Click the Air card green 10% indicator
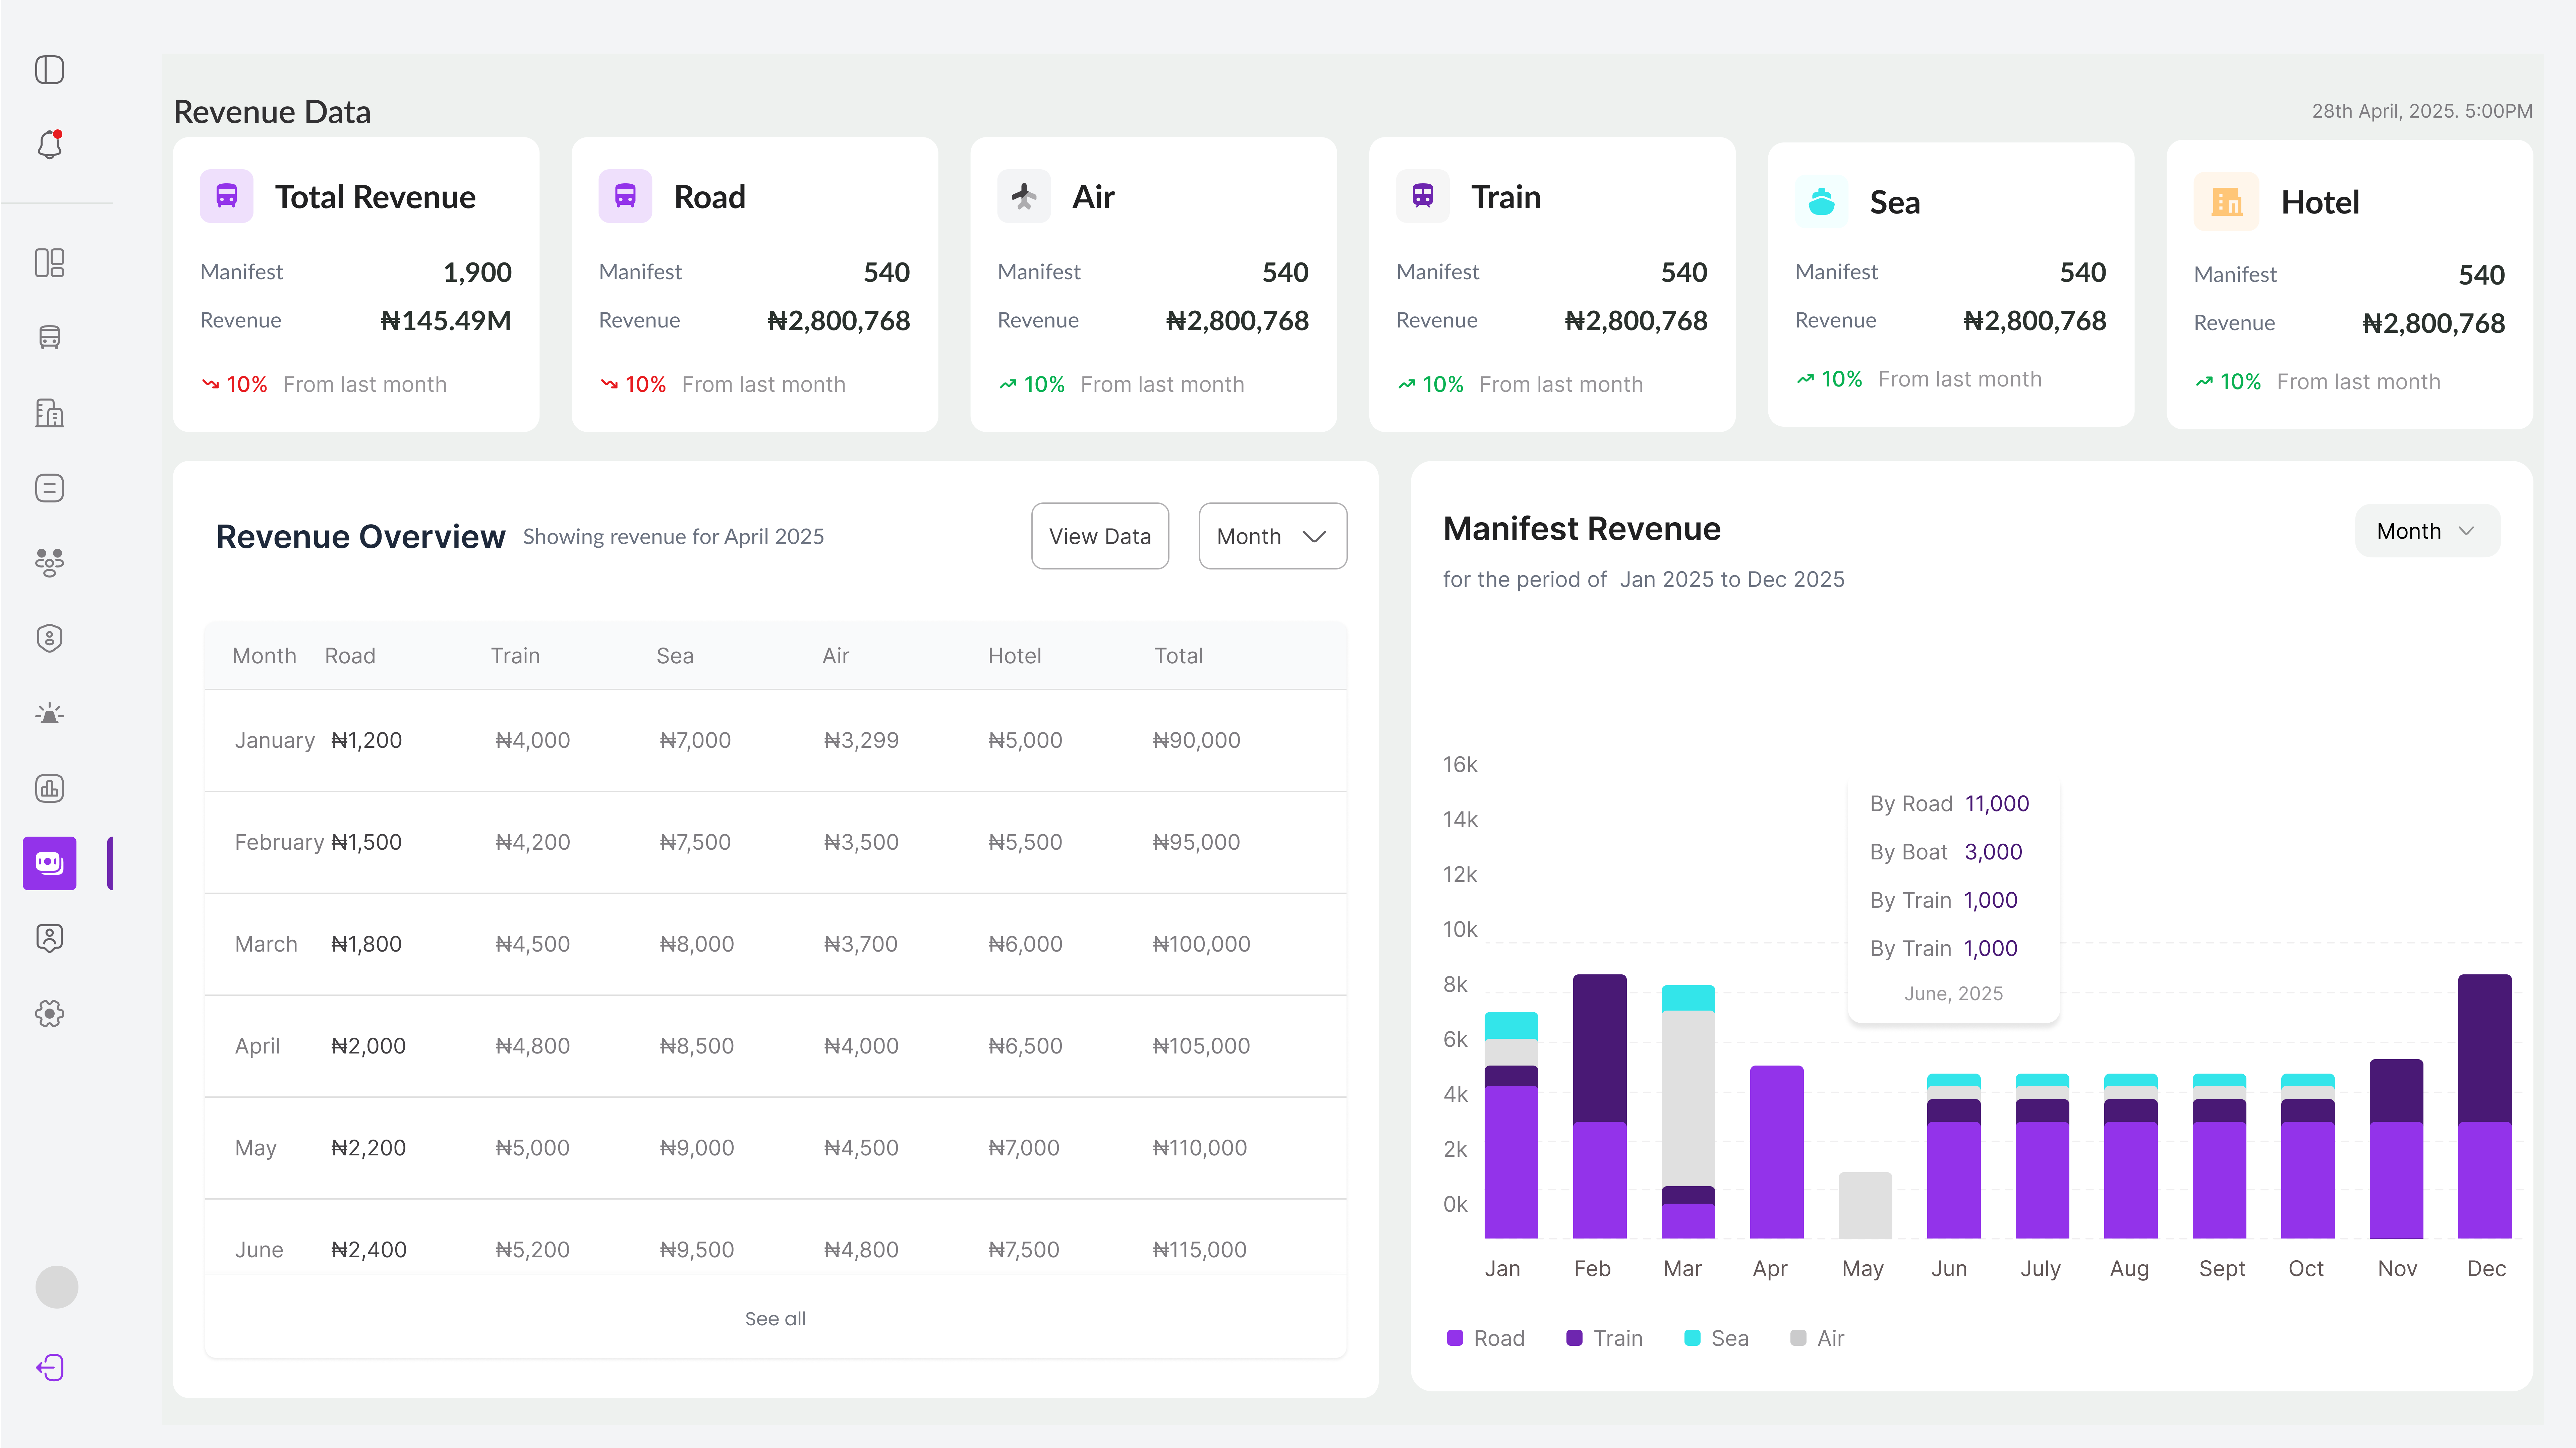This screenshot has width=2576, height=1448. click(x=1032, y=384)
